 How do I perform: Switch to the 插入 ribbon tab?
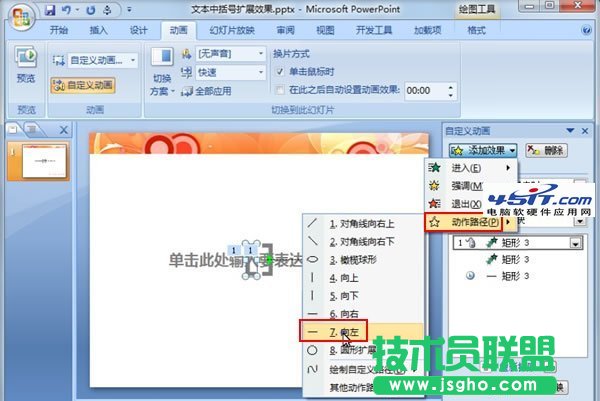99,30
